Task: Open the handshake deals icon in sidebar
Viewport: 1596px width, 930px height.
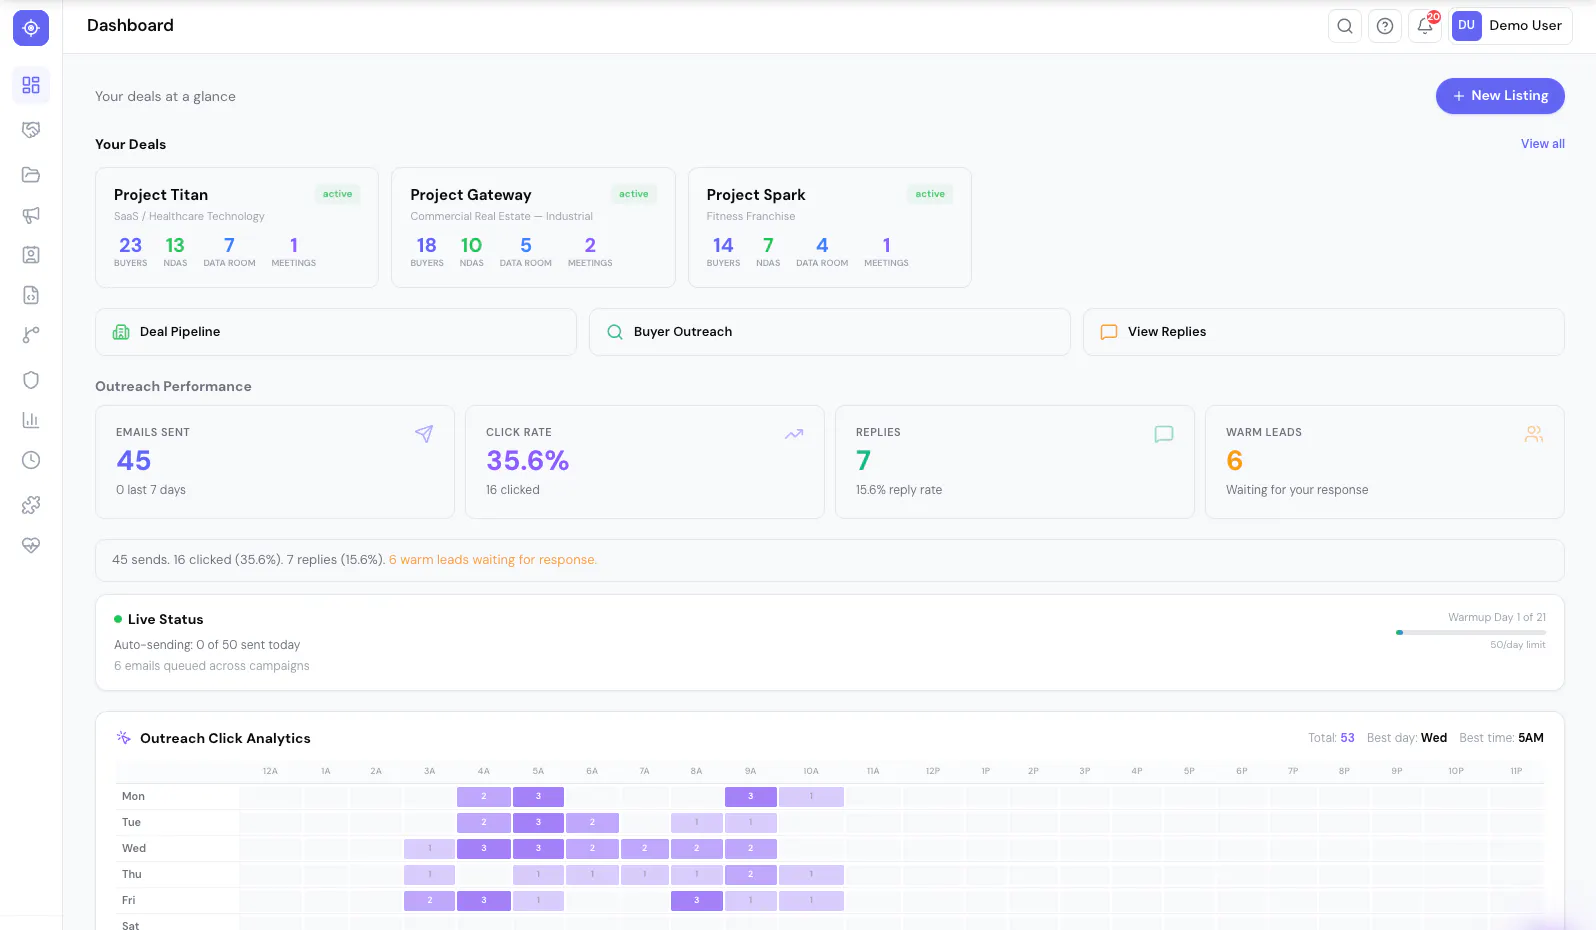Action: 31,130
